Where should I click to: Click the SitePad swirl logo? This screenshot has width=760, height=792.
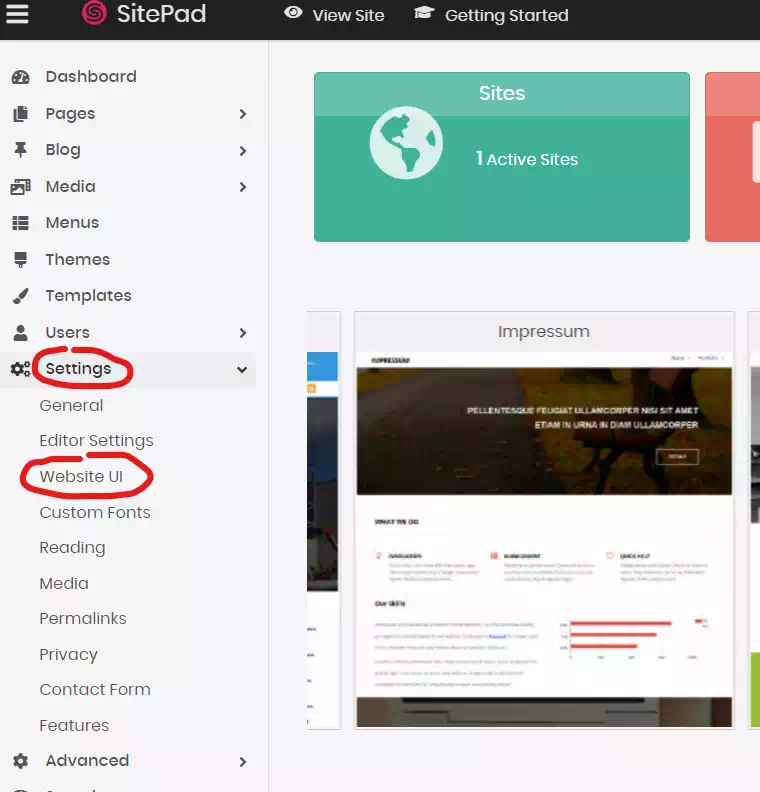point(94,13)
